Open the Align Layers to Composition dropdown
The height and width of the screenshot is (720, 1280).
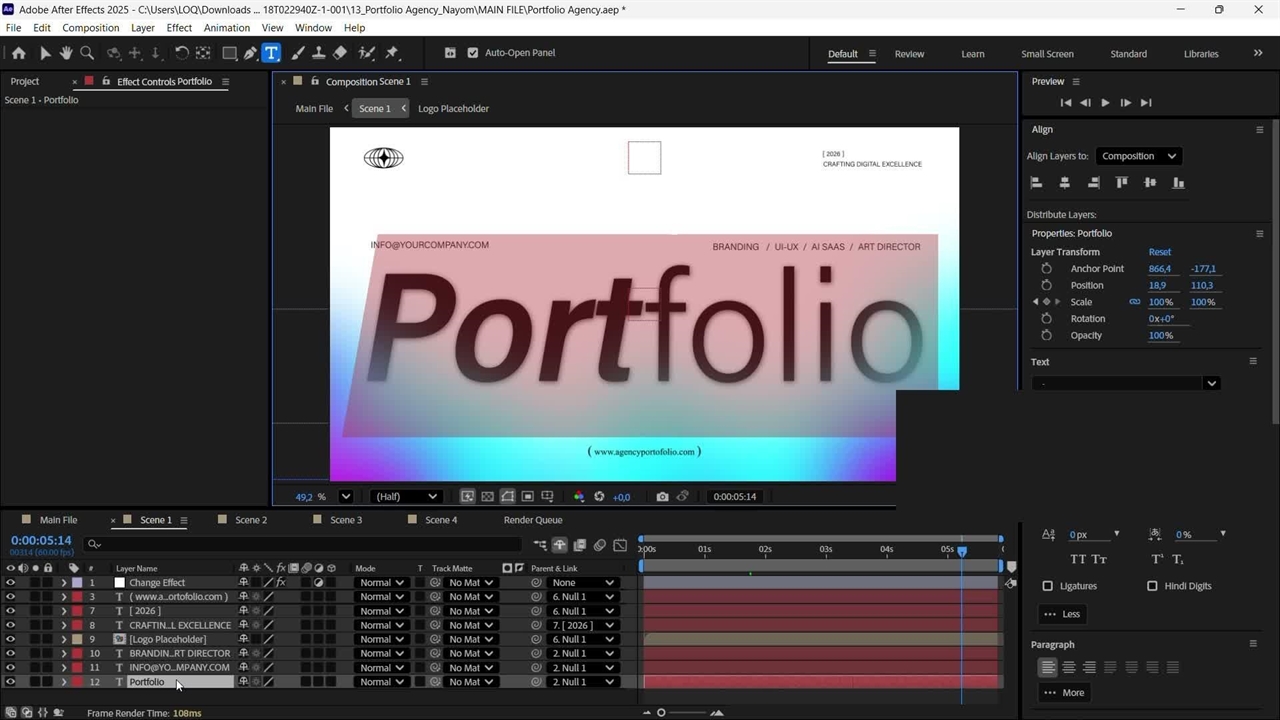tap(1138, 156)
